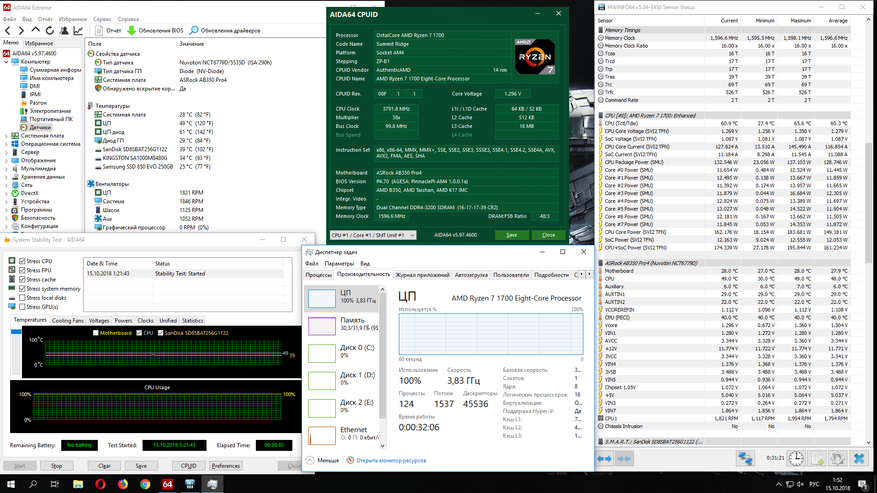
Task: Click the Открыть монитор ресурсов link
Action: 390,461
